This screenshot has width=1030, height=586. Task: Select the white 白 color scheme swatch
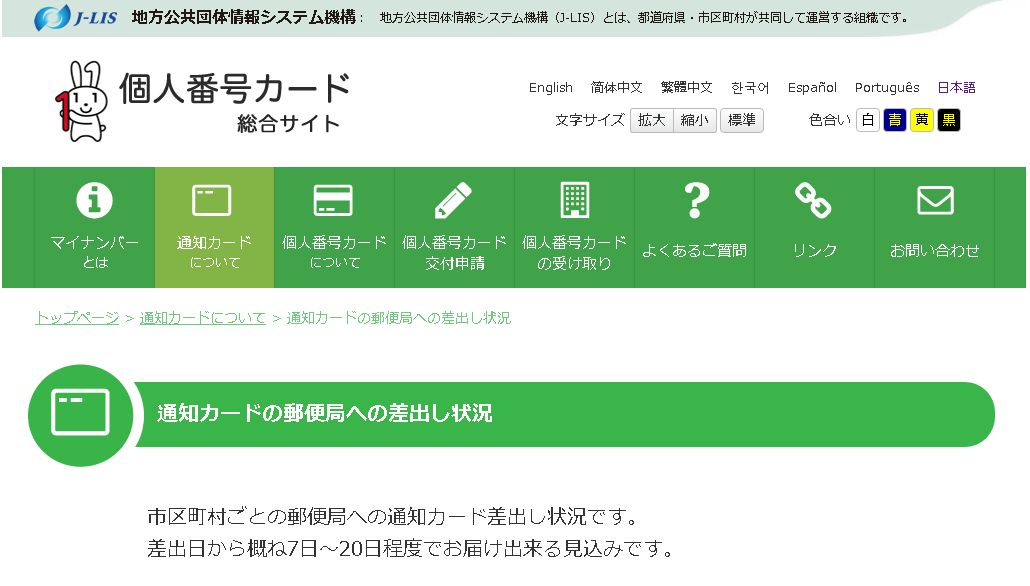click(x=868, y=120)
